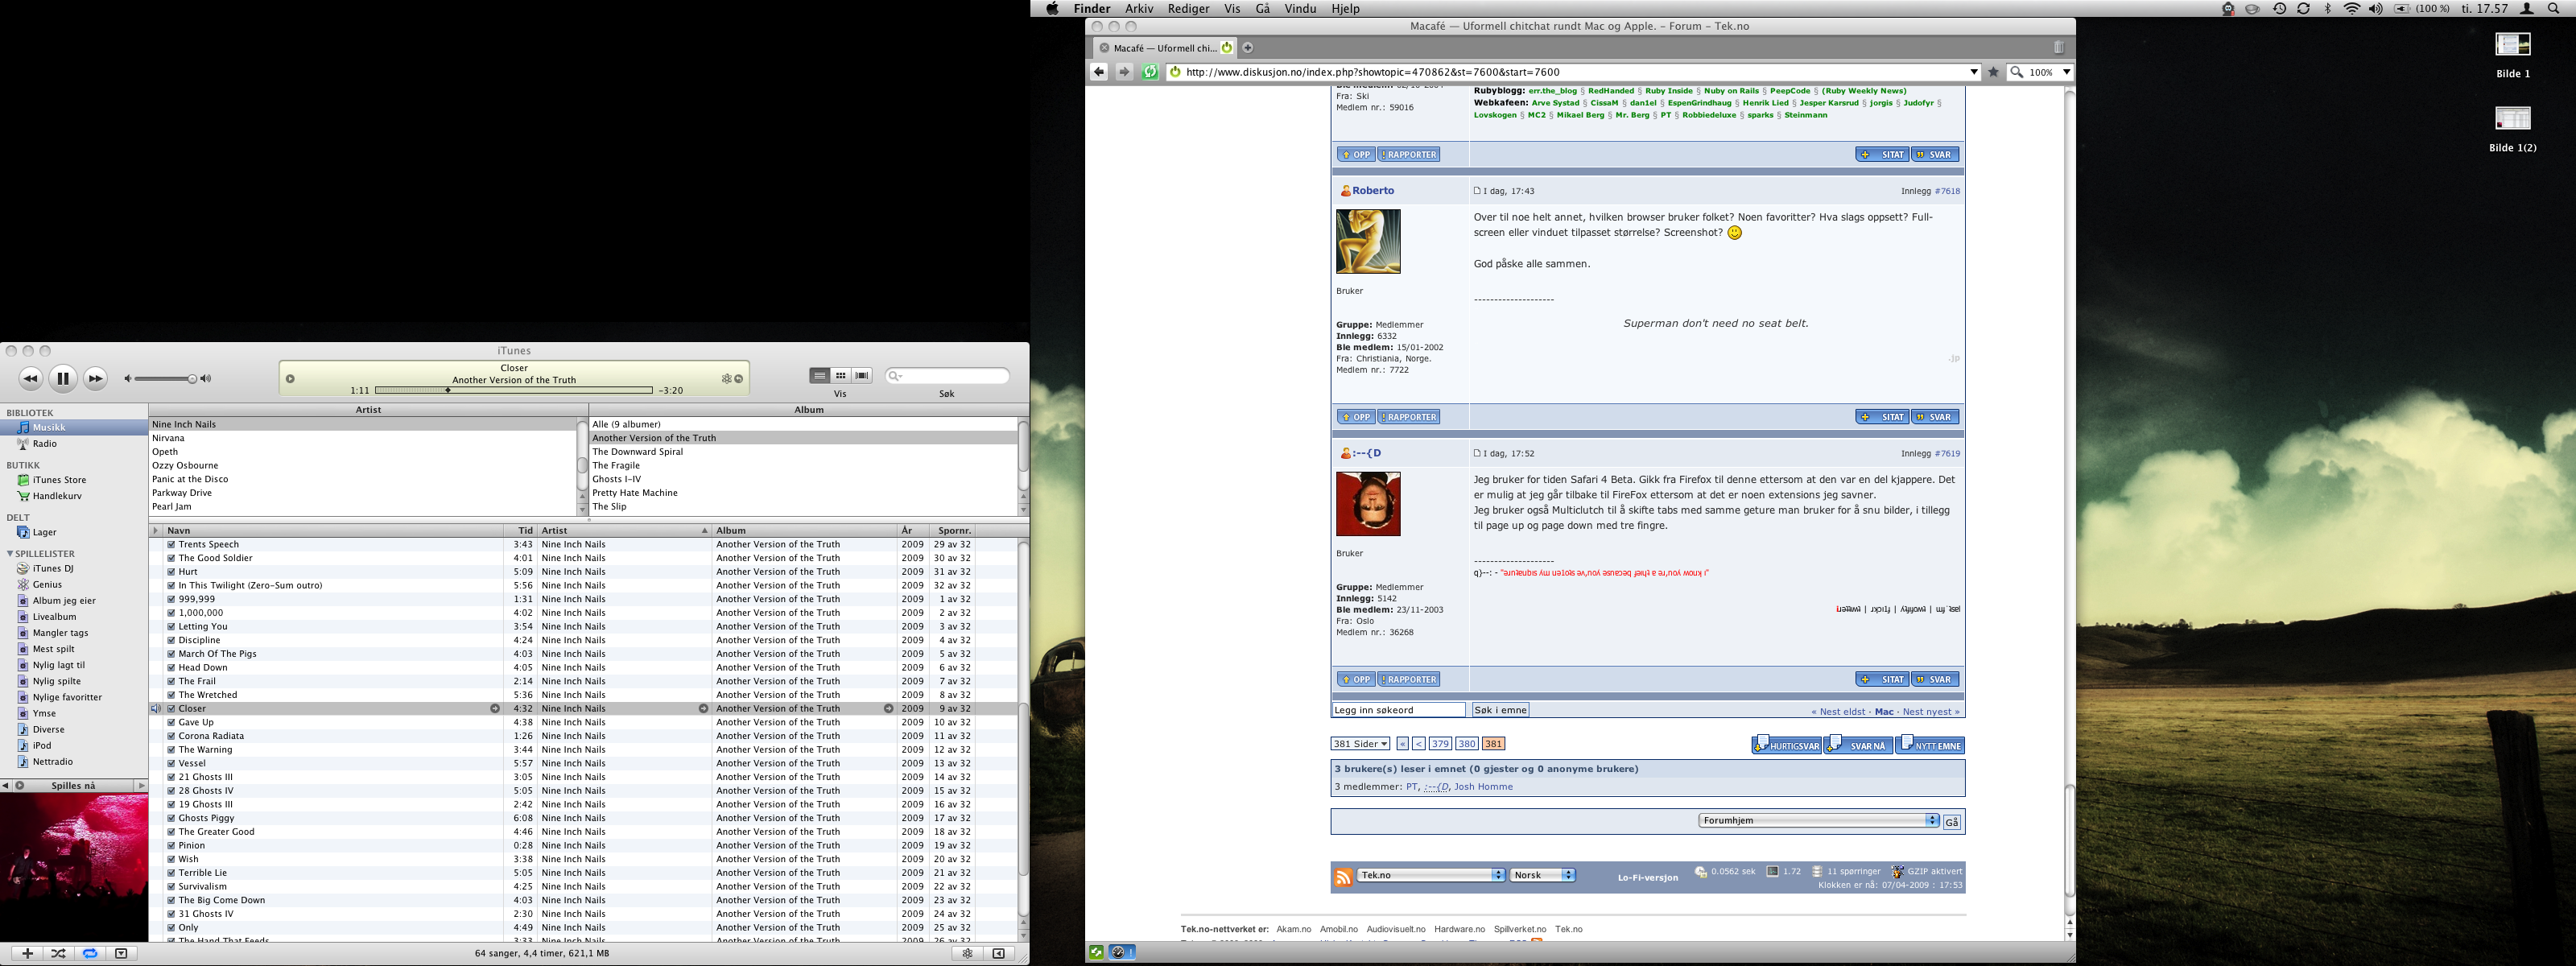
Task: Switch iTunes to list view
Action: pyautogui.click(x=820, y=376)
